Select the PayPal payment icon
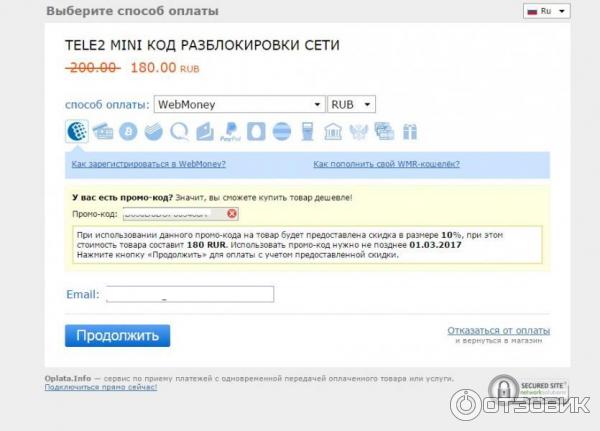The width and height of the screenshot is (600, 431). (x=230, y=132)
